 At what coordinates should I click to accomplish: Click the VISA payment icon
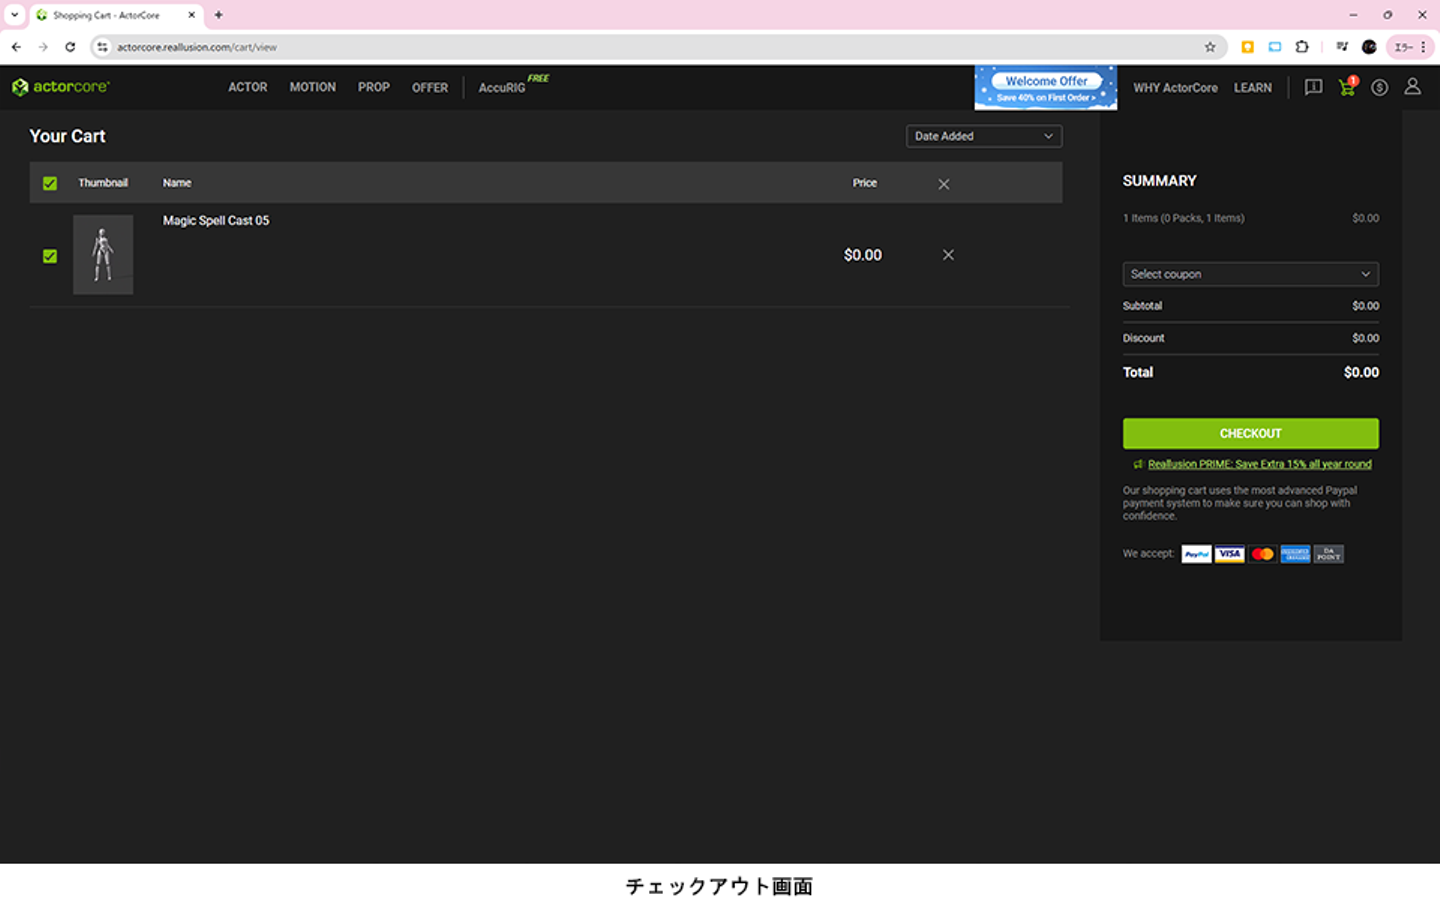point(1229,554)
